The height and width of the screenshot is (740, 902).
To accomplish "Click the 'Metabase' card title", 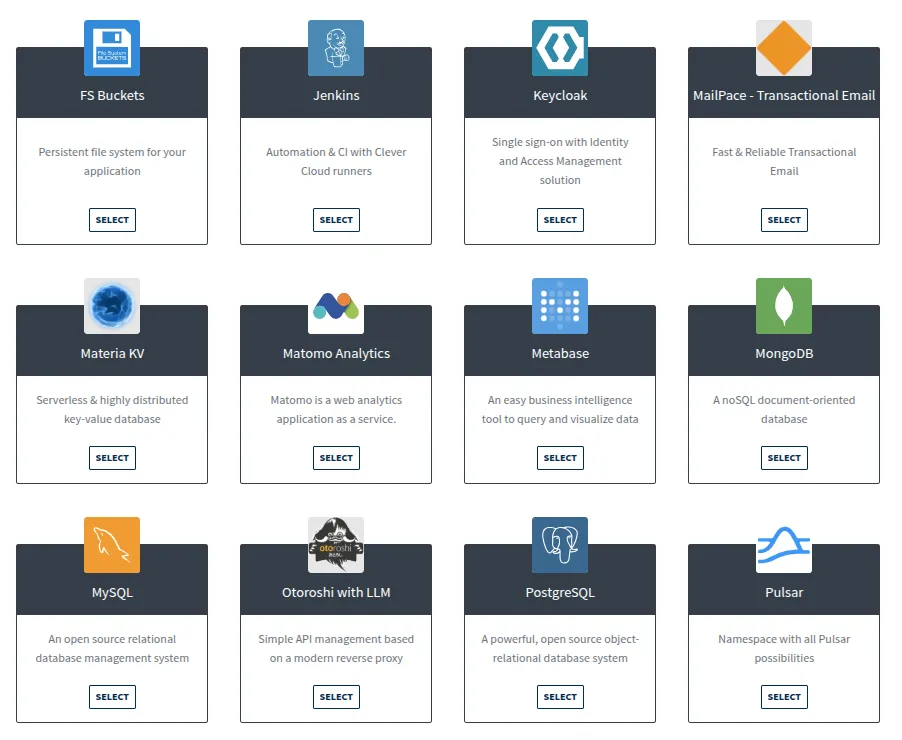I will [x=560, y=353].
